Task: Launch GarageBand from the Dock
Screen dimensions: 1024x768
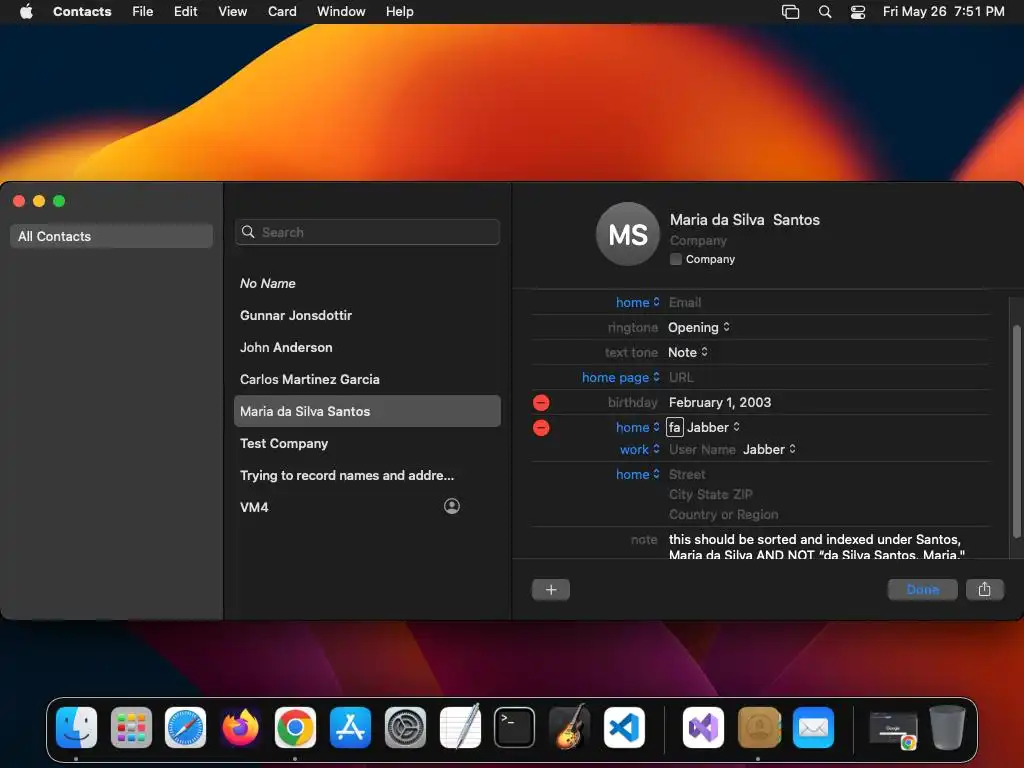Action: click(x=569, y=728)
